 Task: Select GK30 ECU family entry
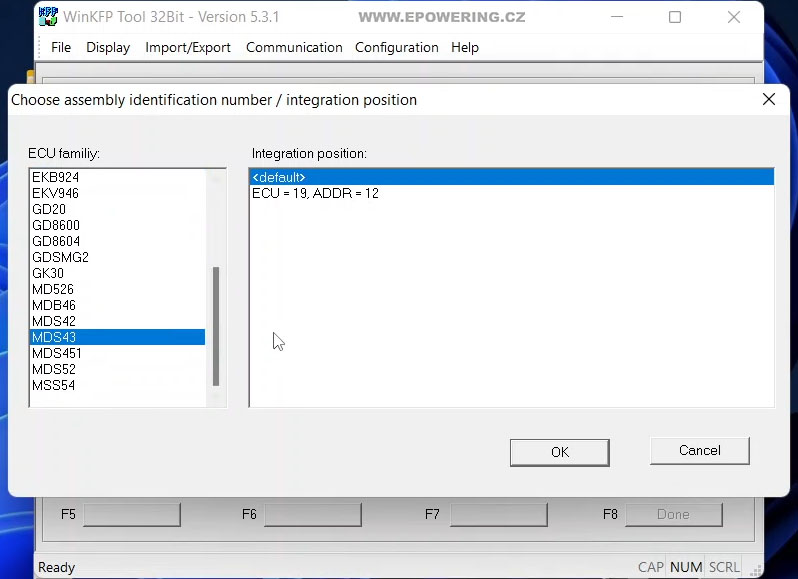pos(118,273)
